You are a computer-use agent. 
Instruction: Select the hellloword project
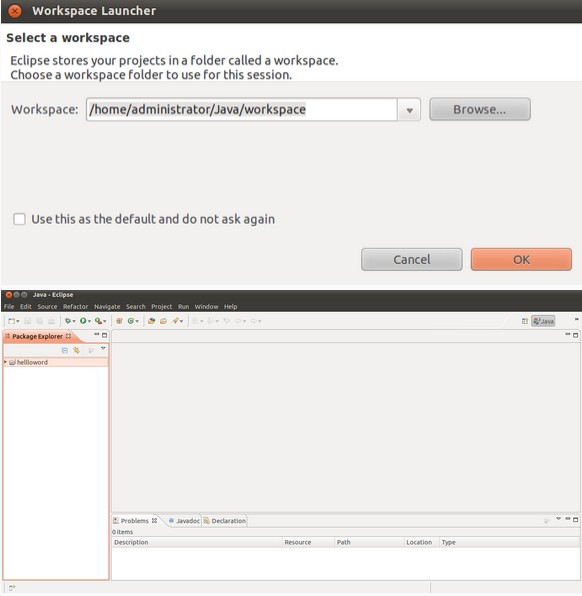(56, 362)
